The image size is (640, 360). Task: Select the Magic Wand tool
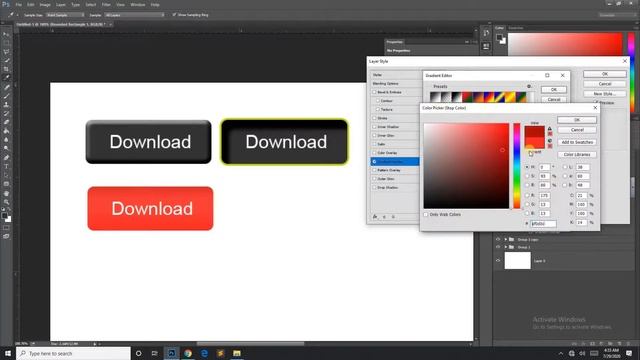pyautogui.click(x=6, y=60)
